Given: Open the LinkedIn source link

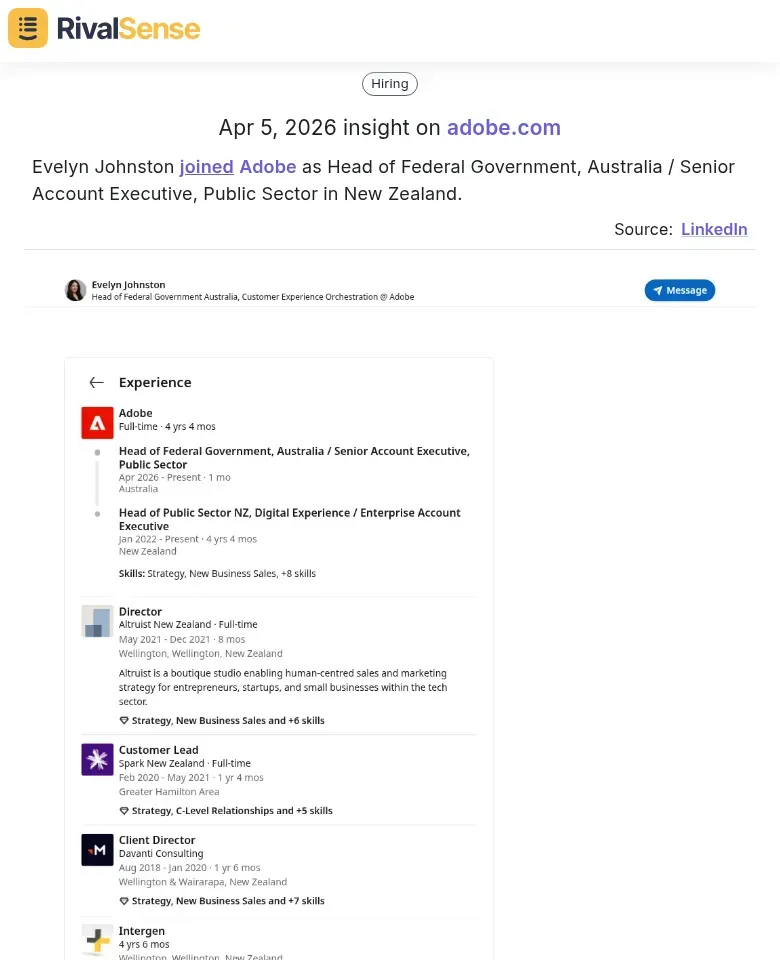Looking at the screenshot, I should [714, 229].
